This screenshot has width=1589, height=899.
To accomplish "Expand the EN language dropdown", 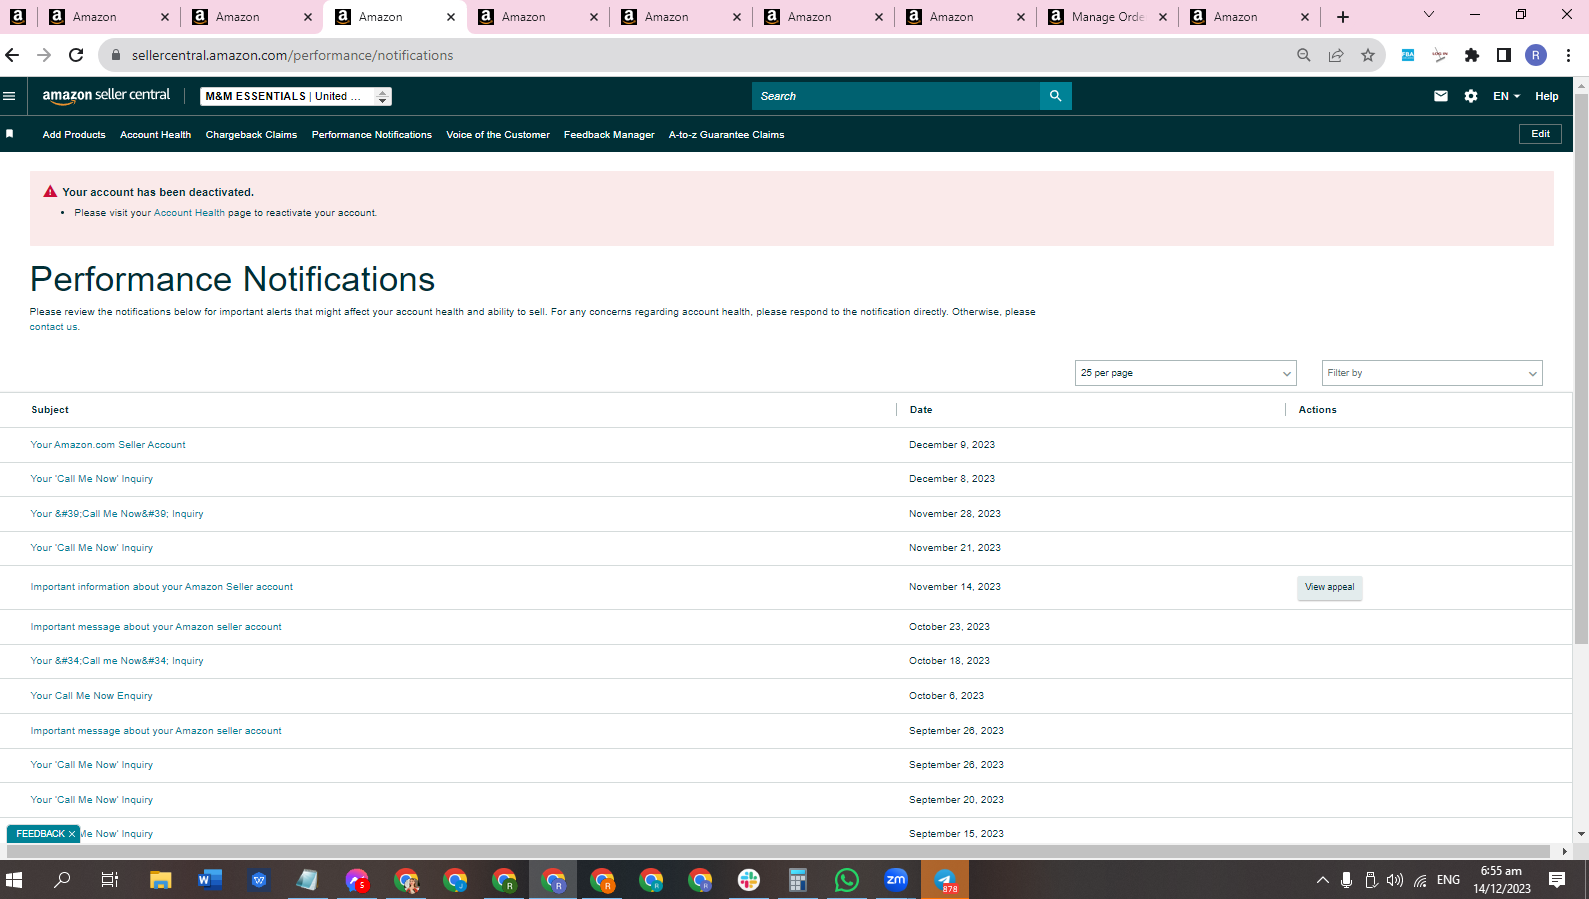I will (x=1506, y=96).
